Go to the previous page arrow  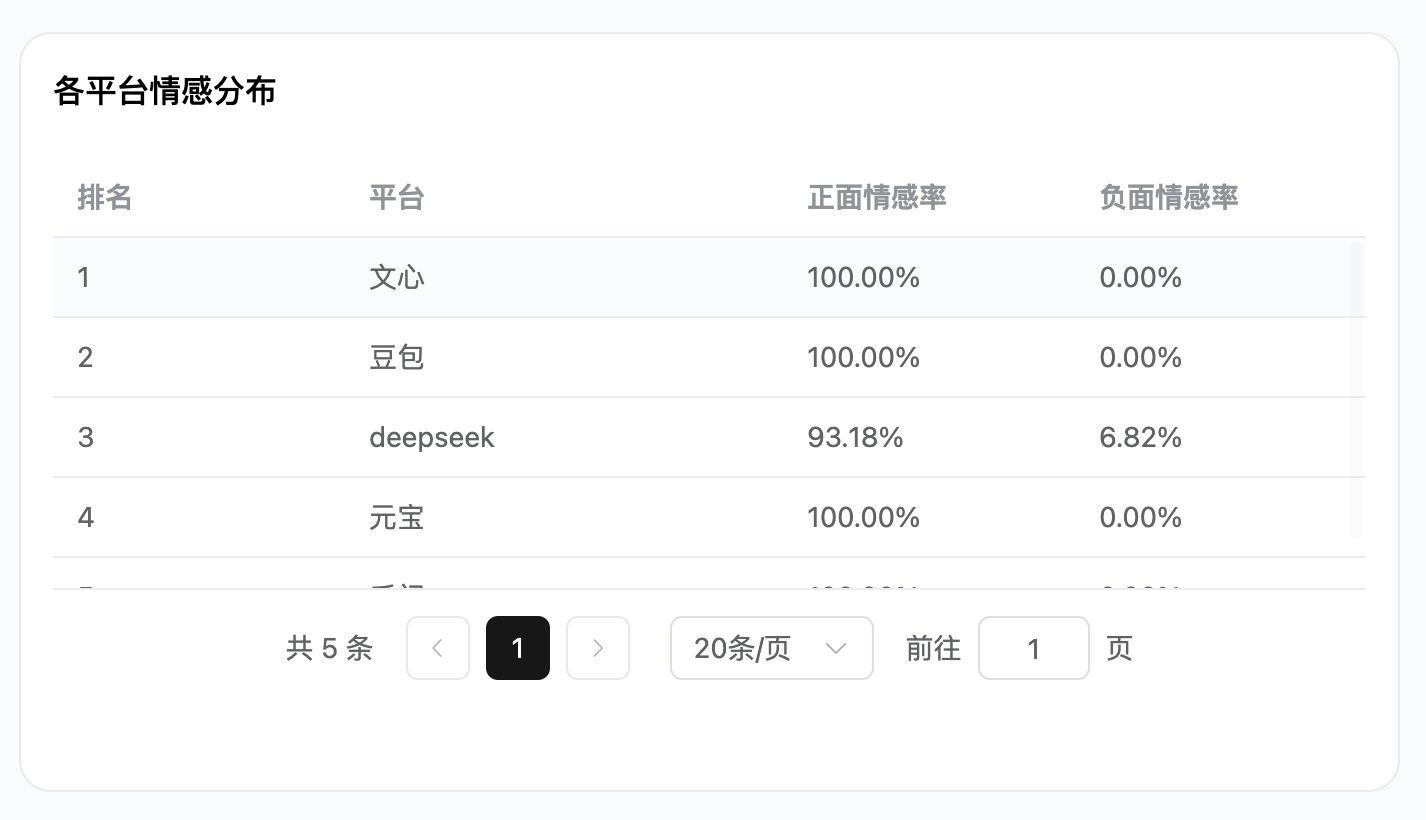coord(438,648)
